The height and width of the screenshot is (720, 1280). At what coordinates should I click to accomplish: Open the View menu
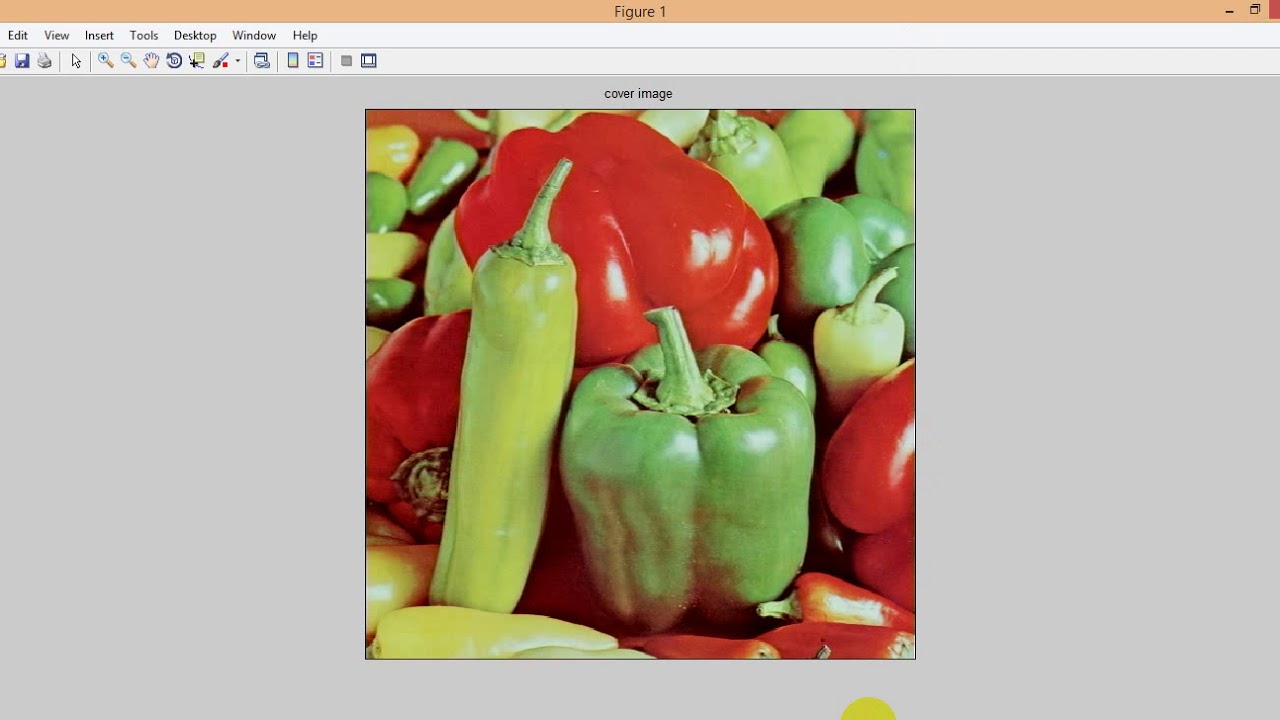tap(57, 35)
